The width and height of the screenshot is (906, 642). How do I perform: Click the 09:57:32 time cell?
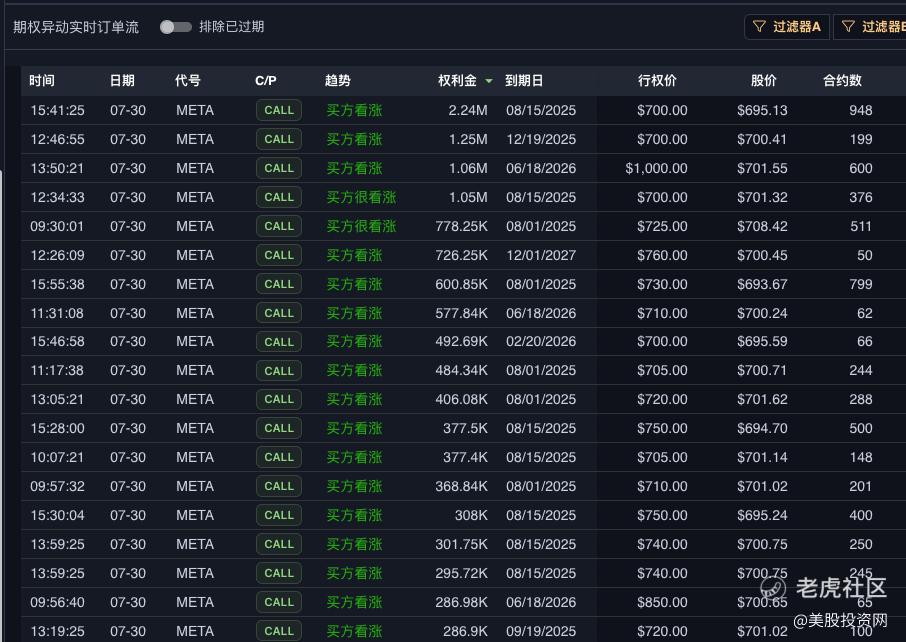coord(57,486)
